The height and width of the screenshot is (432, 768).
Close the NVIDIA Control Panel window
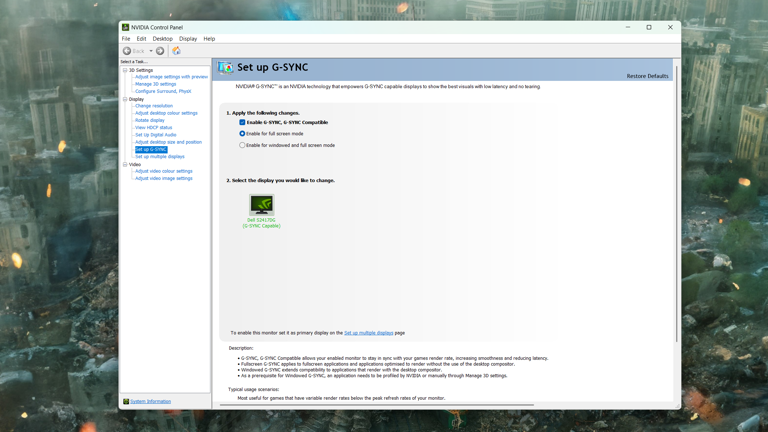tap(670, 27)
